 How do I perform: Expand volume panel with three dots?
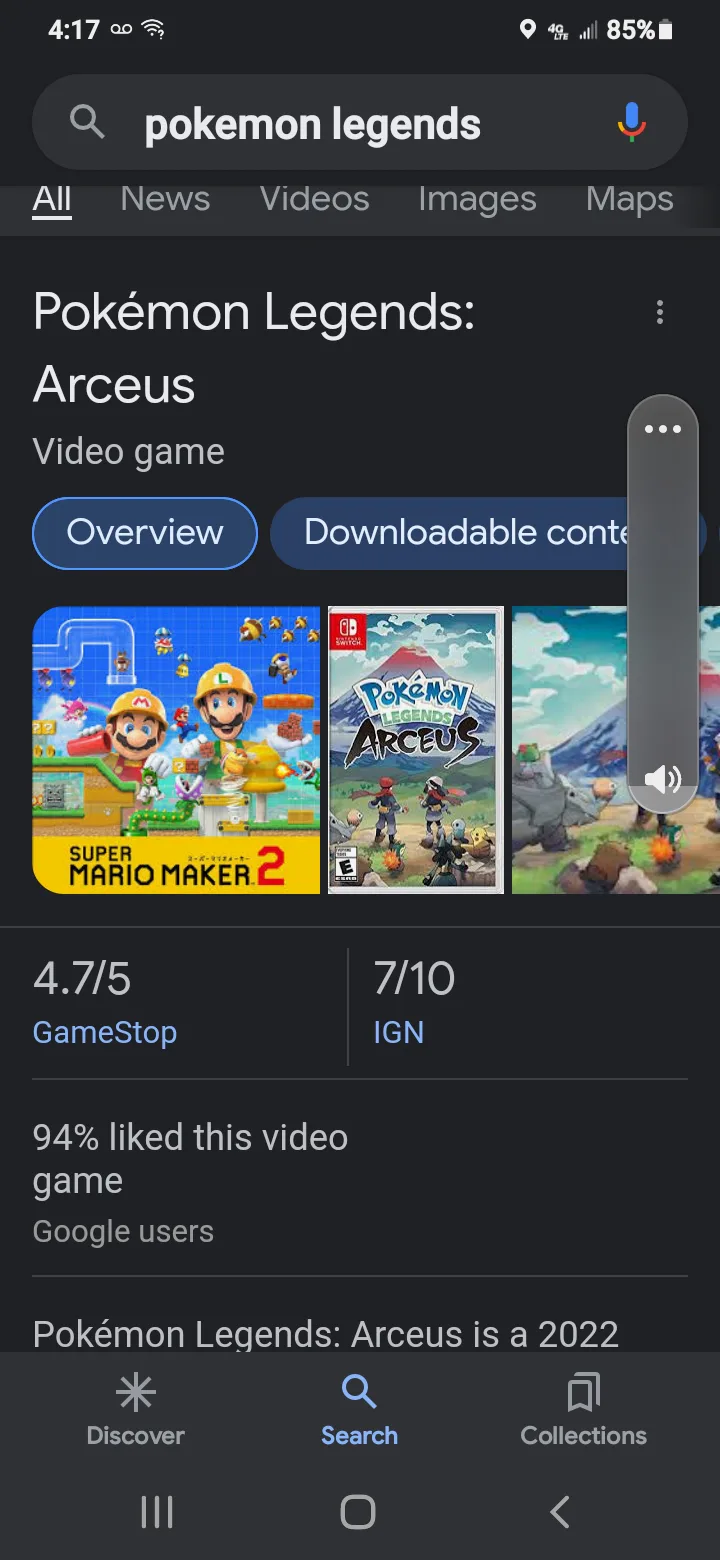pyautogui.click(x=662, y=430)
